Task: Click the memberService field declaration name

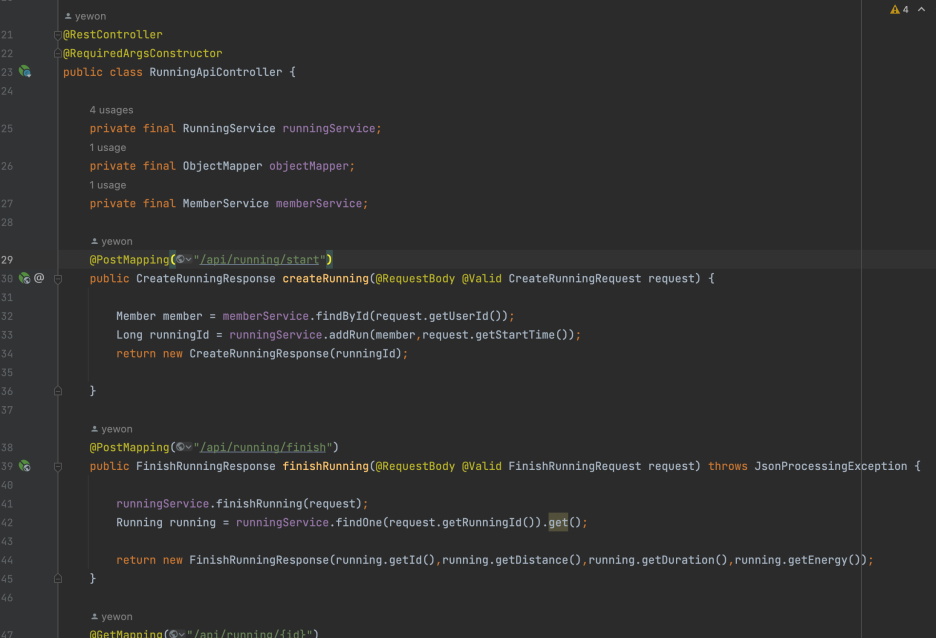Action: tap(319, 204)
